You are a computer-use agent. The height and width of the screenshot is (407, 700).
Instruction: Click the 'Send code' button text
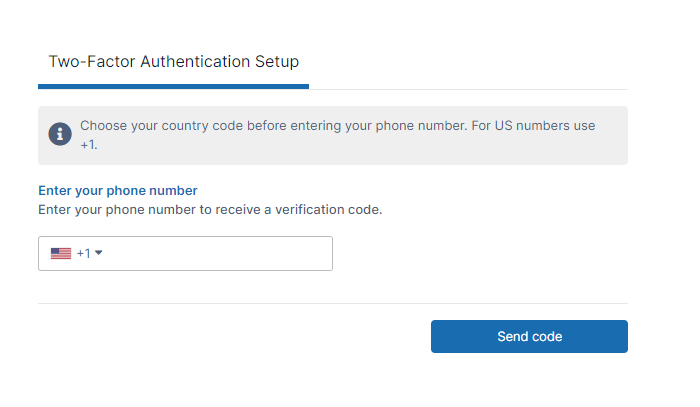529,337
